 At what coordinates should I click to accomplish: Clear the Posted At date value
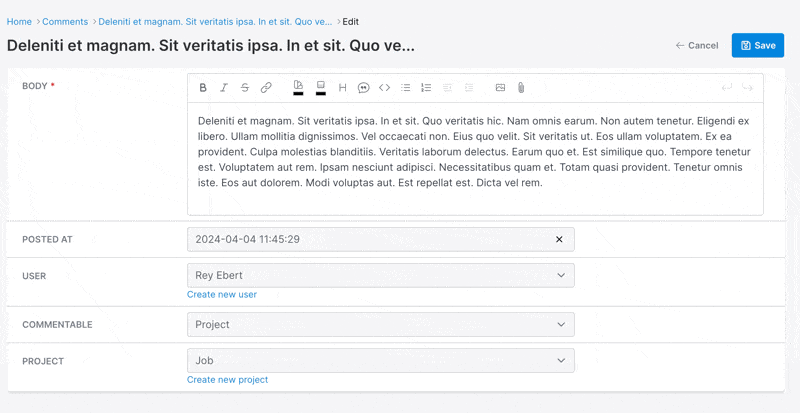tap(559, 239)
